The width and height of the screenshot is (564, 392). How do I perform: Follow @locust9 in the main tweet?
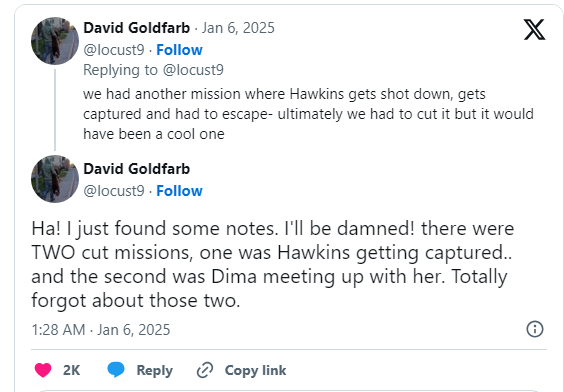click(x=179, y=191)
